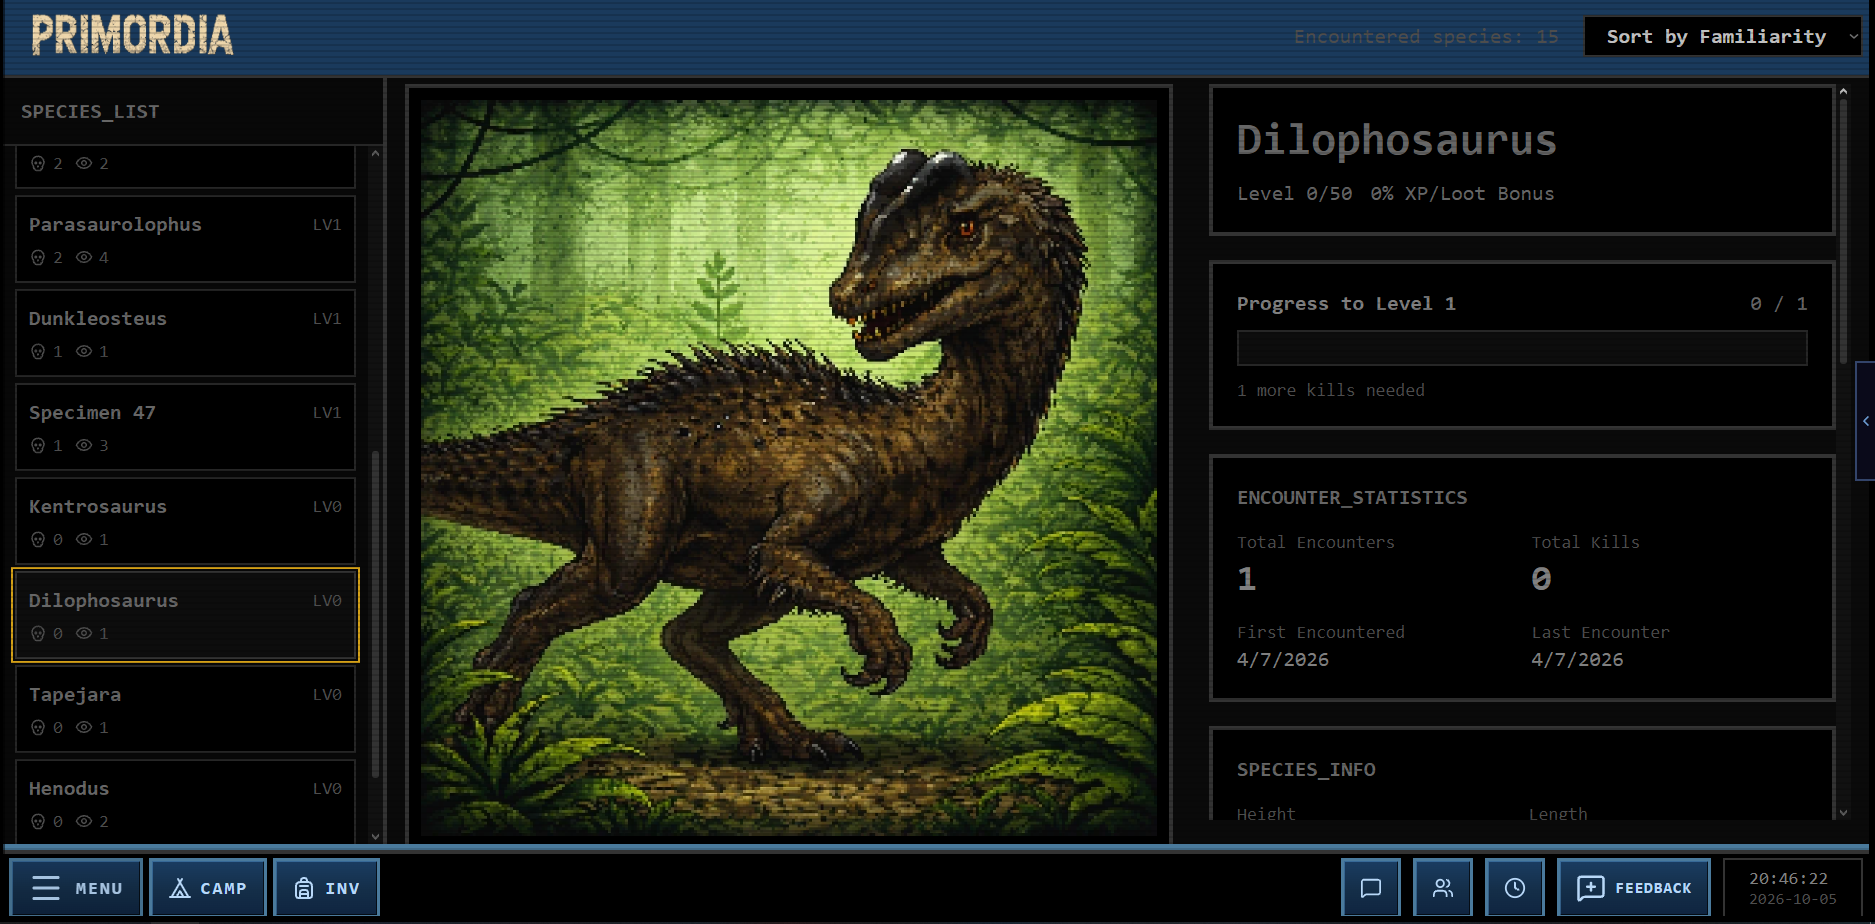Screen dimensions: 1875x924
Task: Click the Progress to Level 1 bar
Action: tap(1522, 348)
